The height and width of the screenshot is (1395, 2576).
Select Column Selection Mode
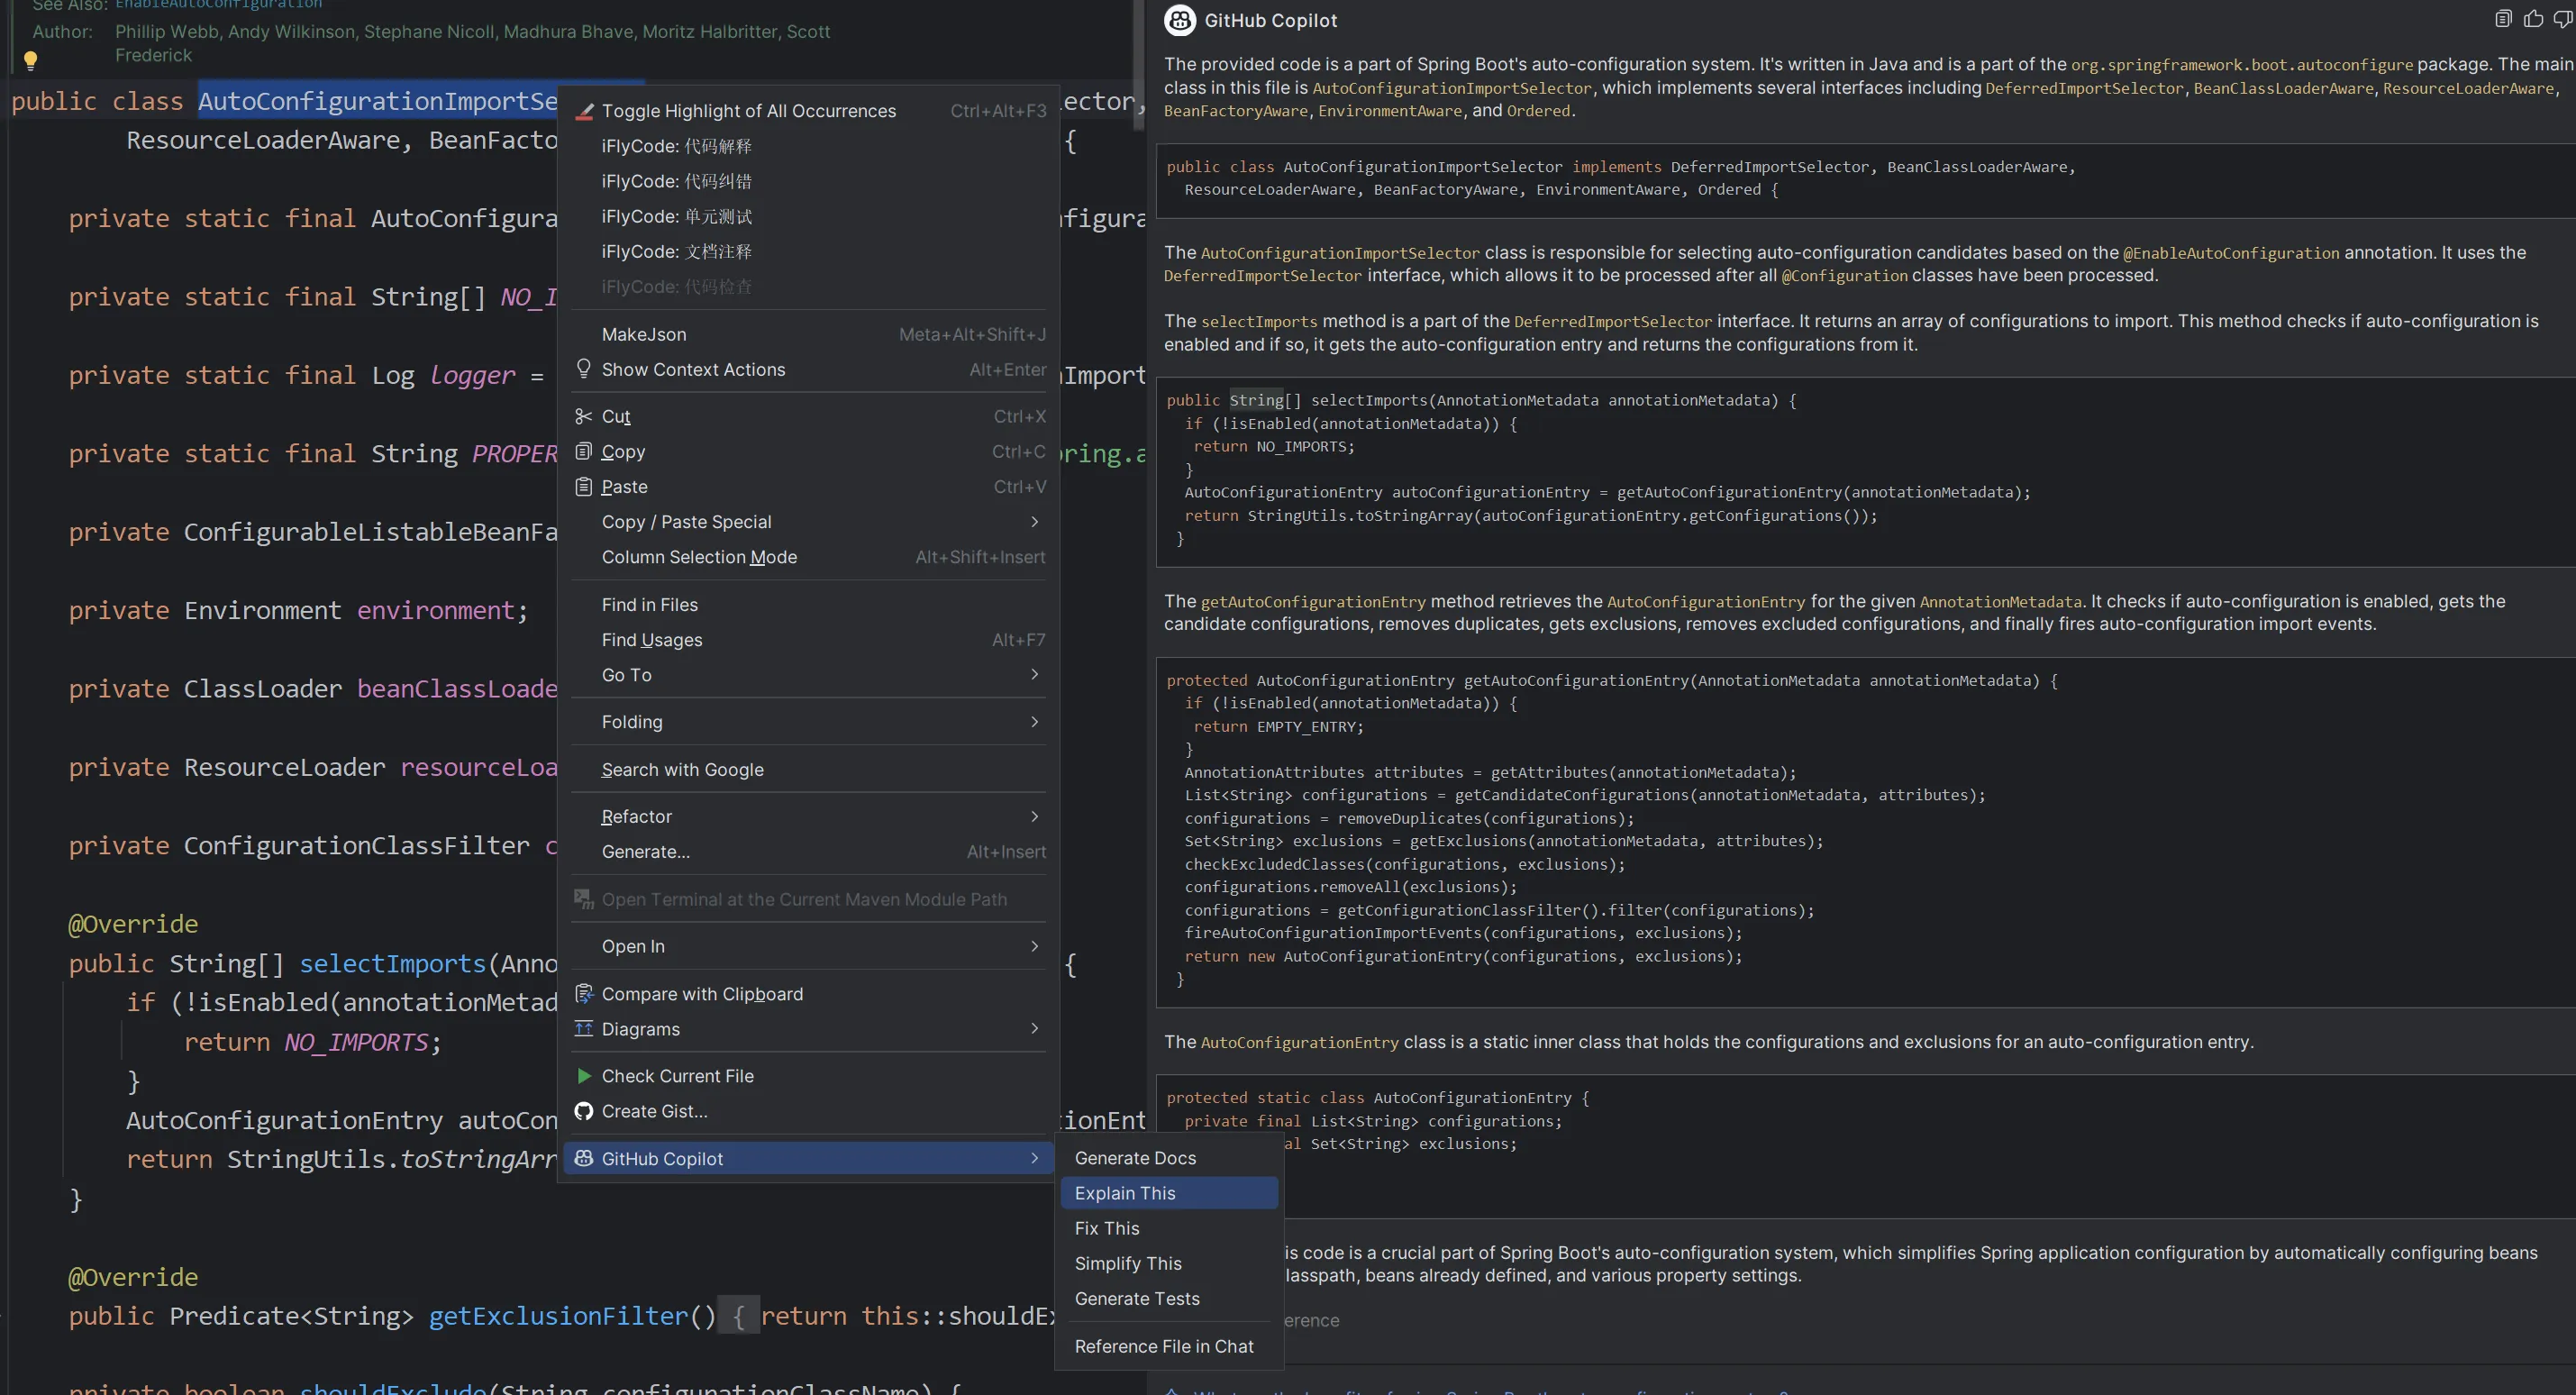pyautogui.click(x=810, y=557)
